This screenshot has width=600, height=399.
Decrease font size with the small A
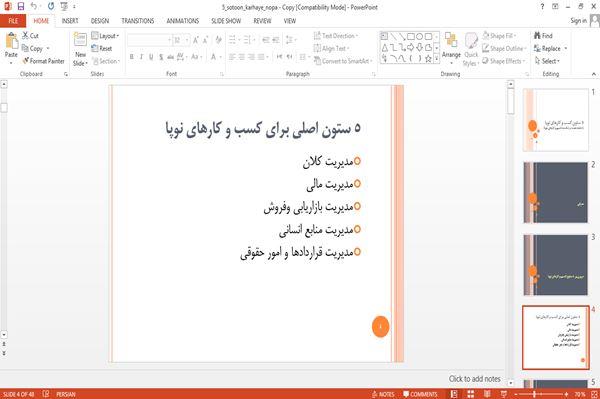click(205, 40)
